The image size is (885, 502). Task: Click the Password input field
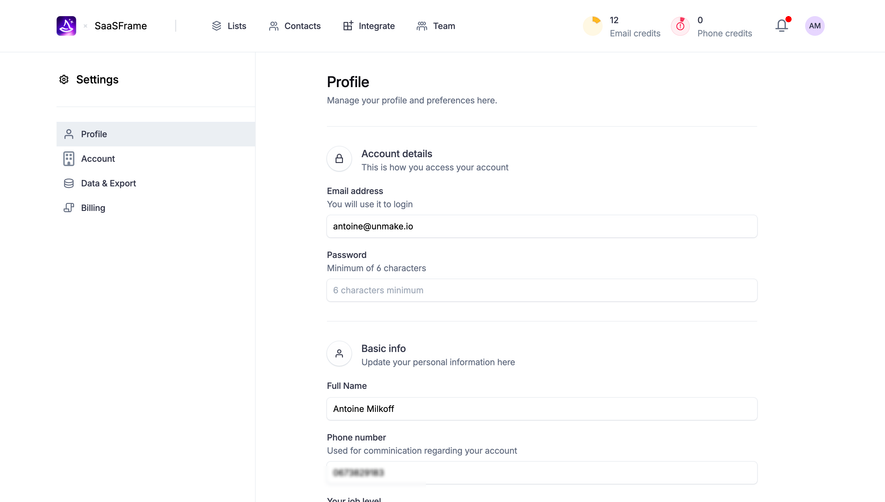pos(542,290)
